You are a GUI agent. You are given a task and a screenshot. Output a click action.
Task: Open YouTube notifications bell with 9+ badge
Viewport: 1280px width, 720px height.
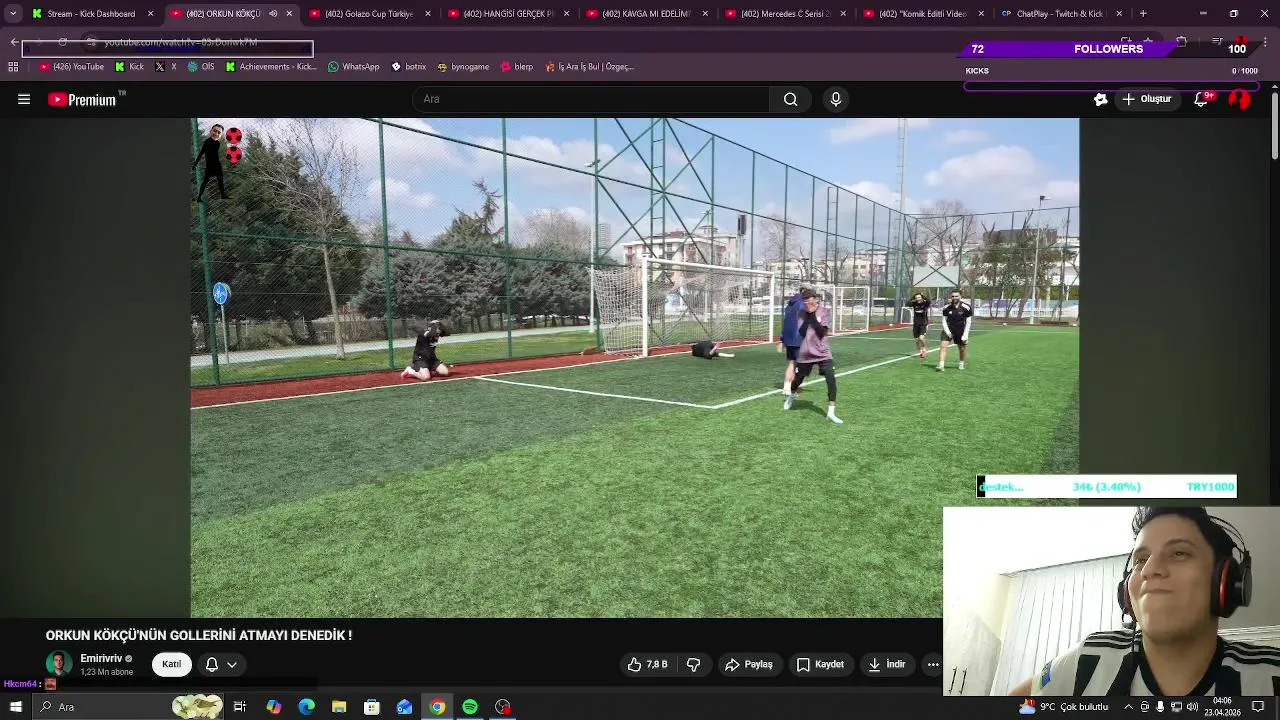pos(1202,99)
